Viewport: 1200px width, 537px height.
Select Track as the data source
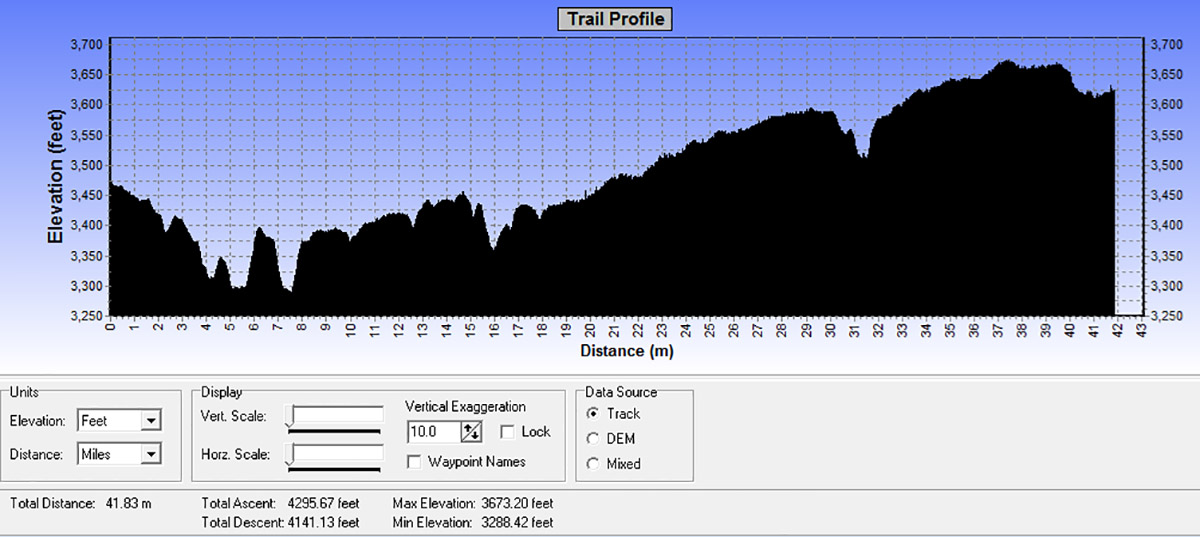pos(593,414)
